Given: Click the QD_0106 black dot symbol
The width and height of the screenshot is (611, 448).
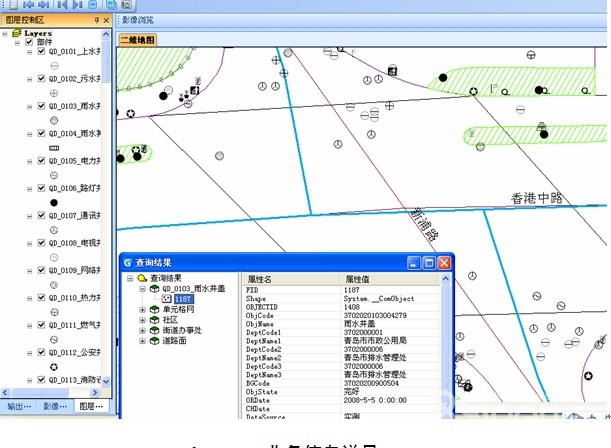Looking at the screenshot, I should pyautogui.click(x=53, y=202).
